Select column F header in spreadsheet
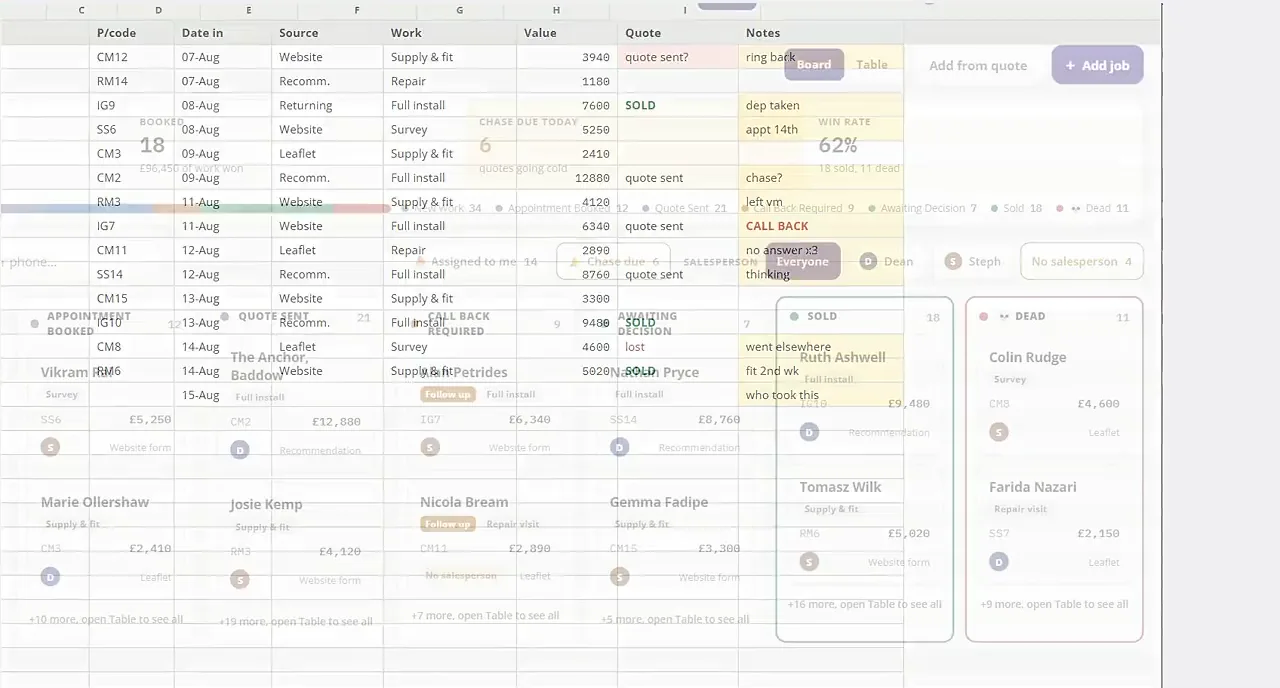Image resolution: width=1280 pixels, height=688 pixels. click(357, 10)
